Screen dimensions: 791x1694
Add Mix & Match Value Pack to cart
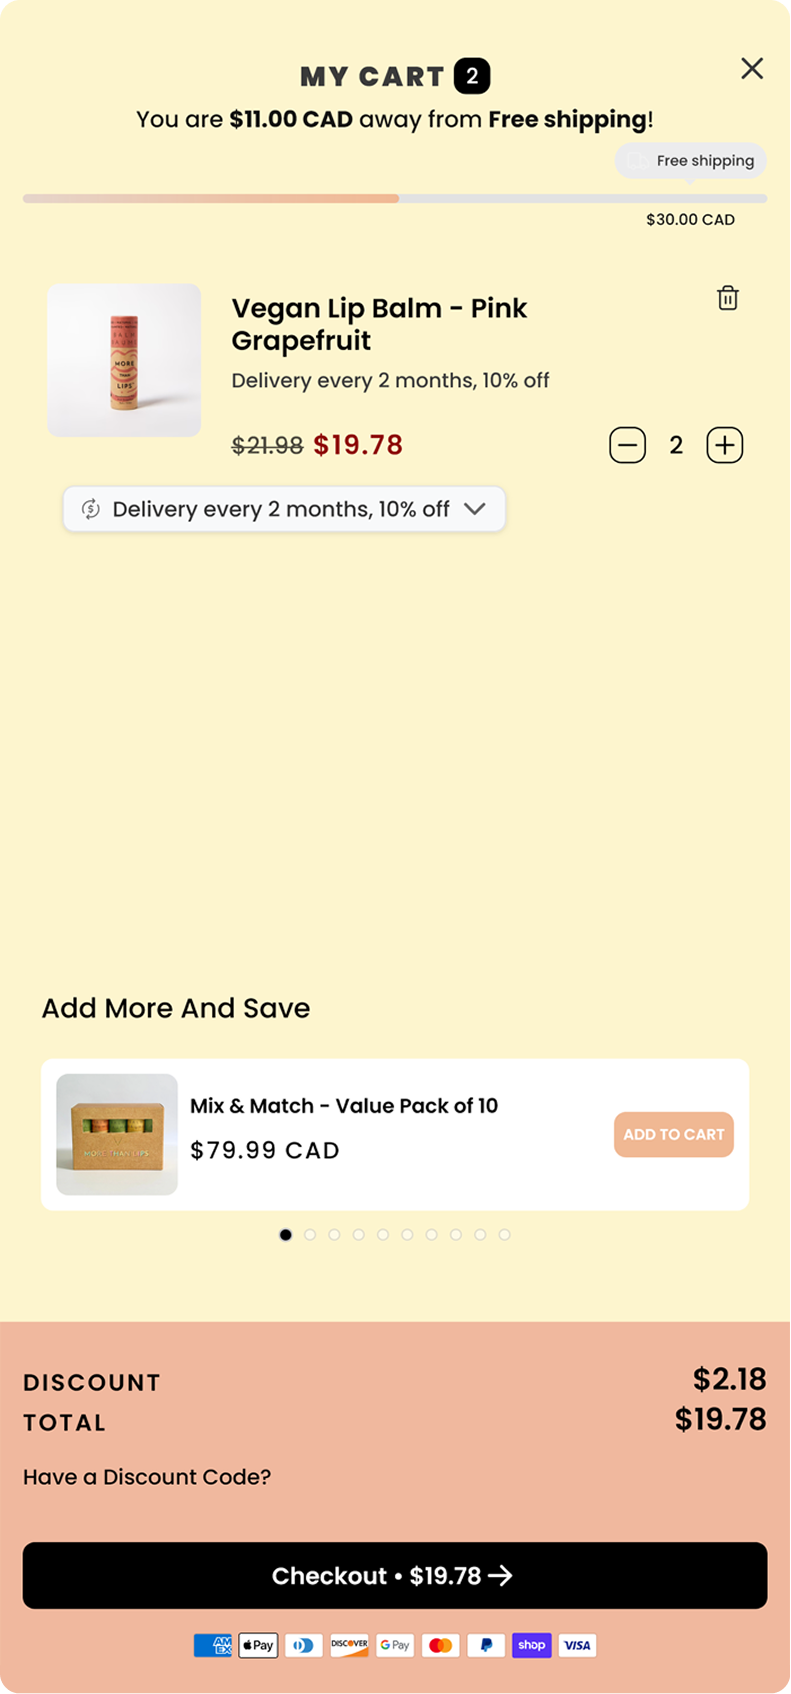[x=673, y=1134]
